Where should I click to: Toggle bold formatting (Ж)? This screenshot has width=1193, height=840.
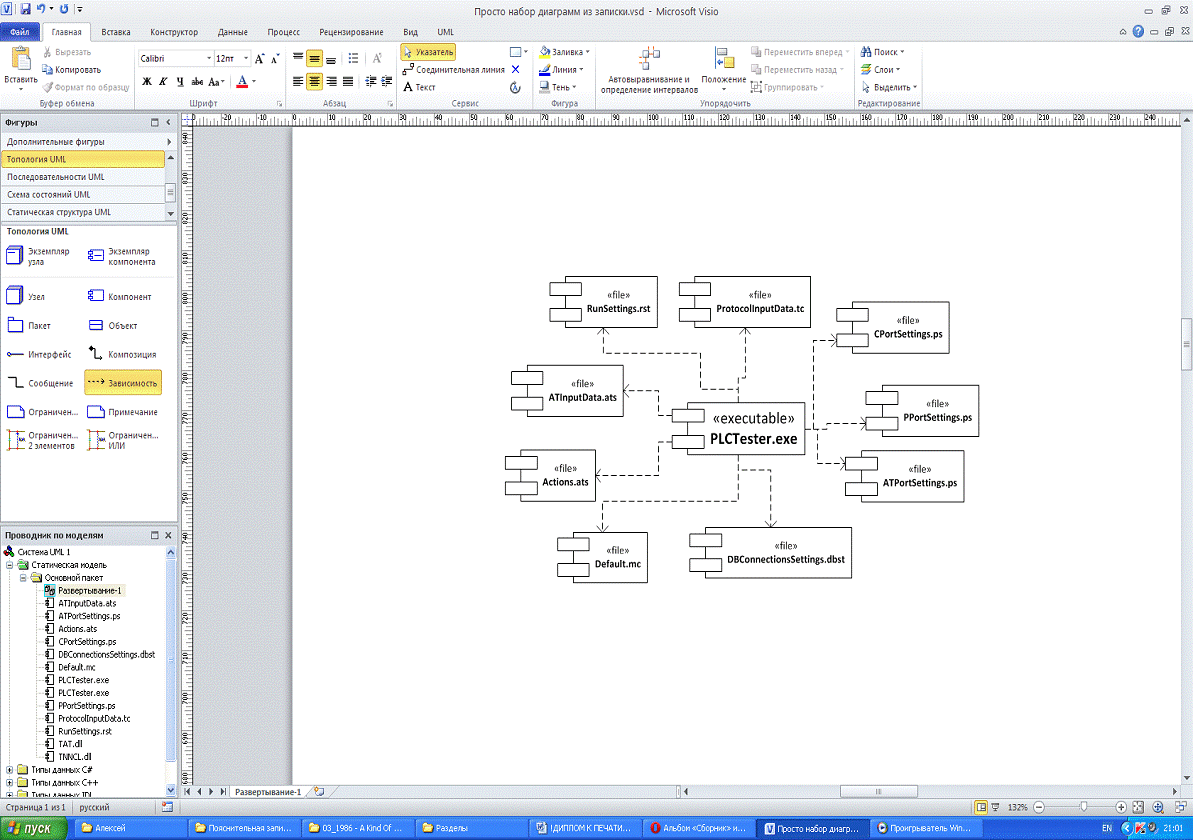[x=146, y=82]
